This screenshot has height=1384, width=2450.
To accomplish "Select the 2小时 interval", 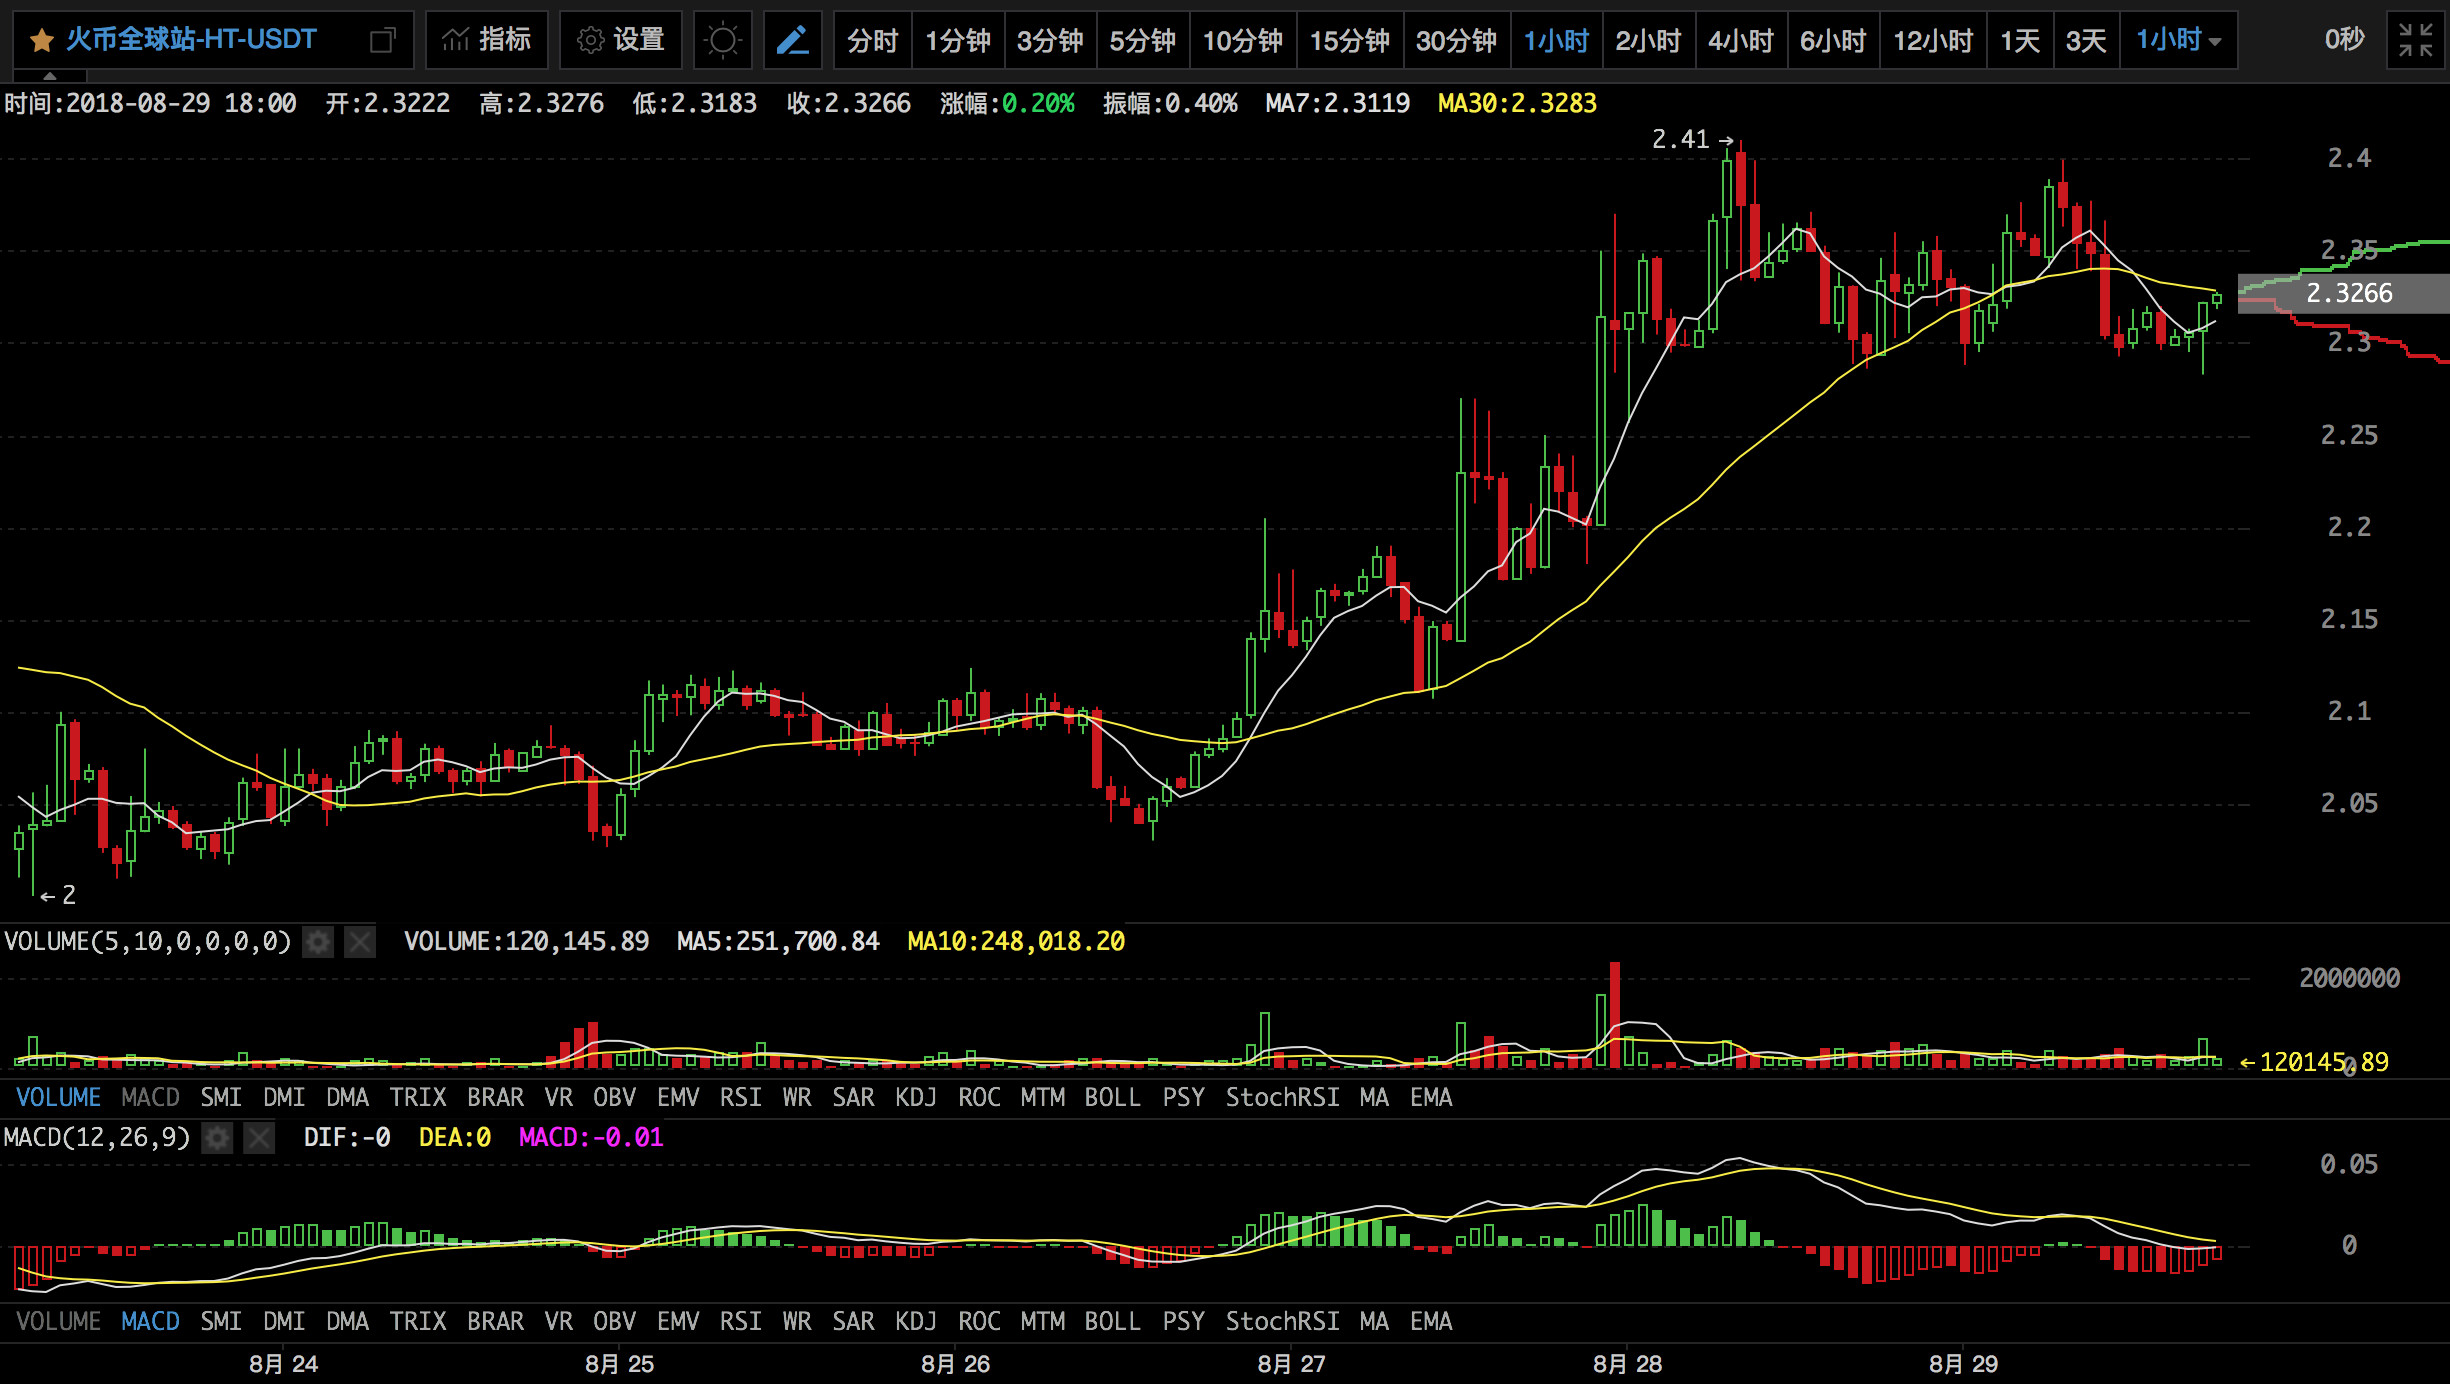I will coord(1648,40).
